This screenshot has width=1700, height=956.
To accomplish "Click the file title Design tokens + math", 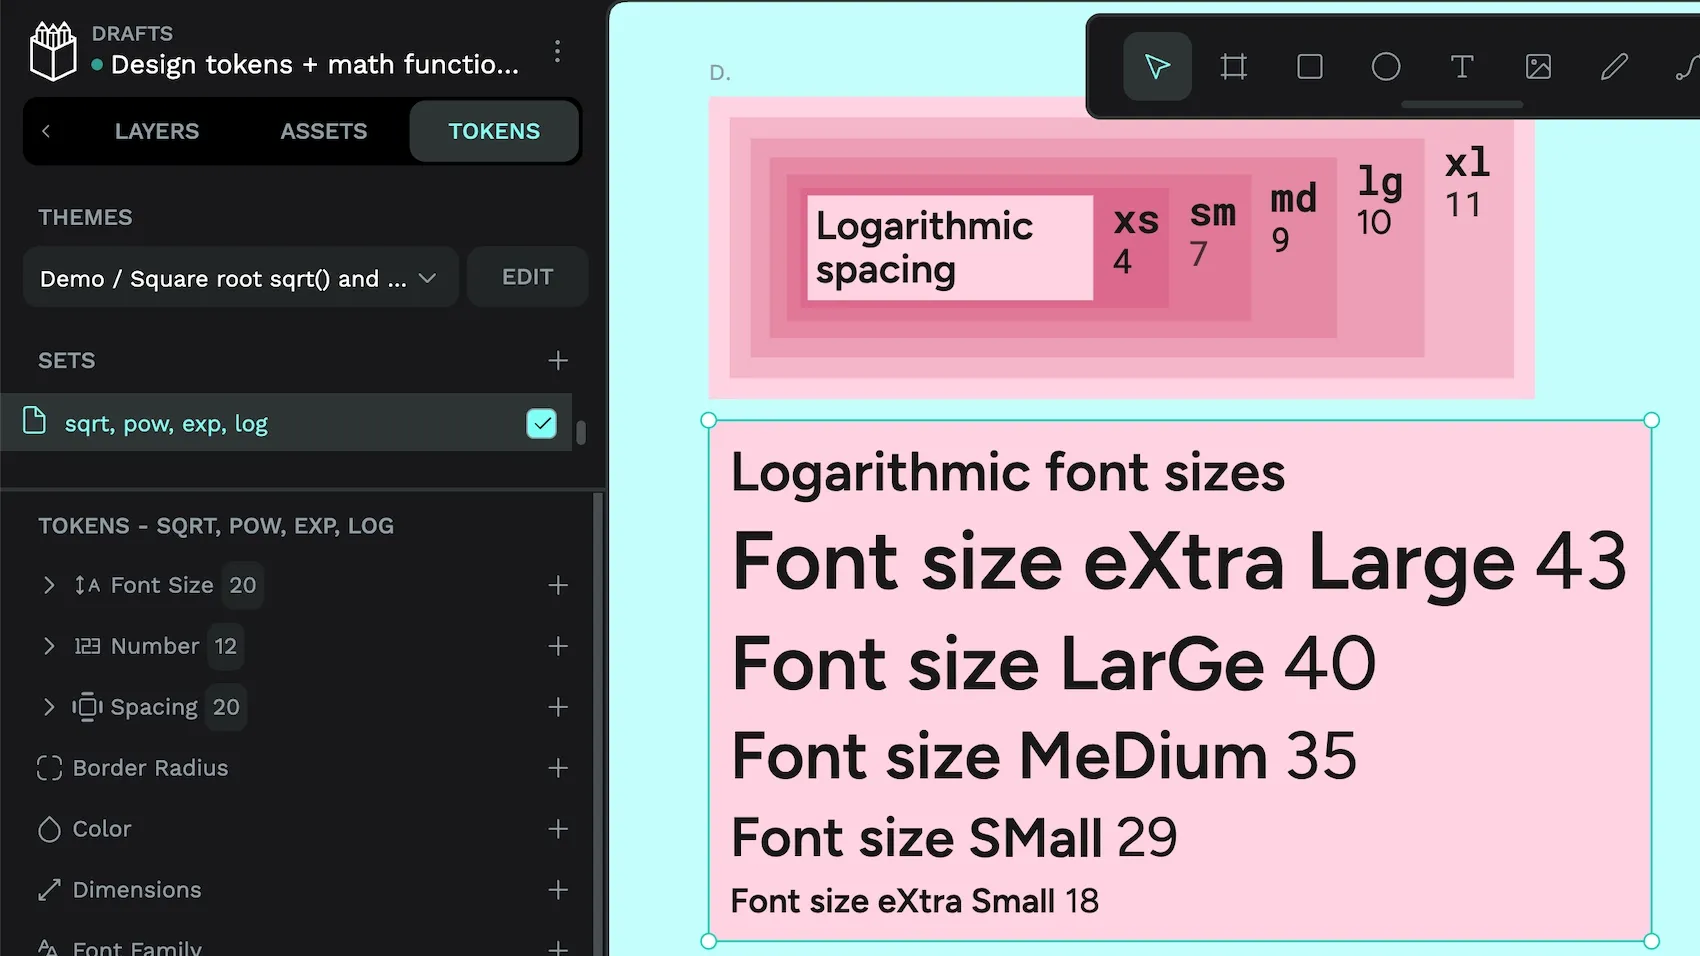I will click(x=315, y=65).
